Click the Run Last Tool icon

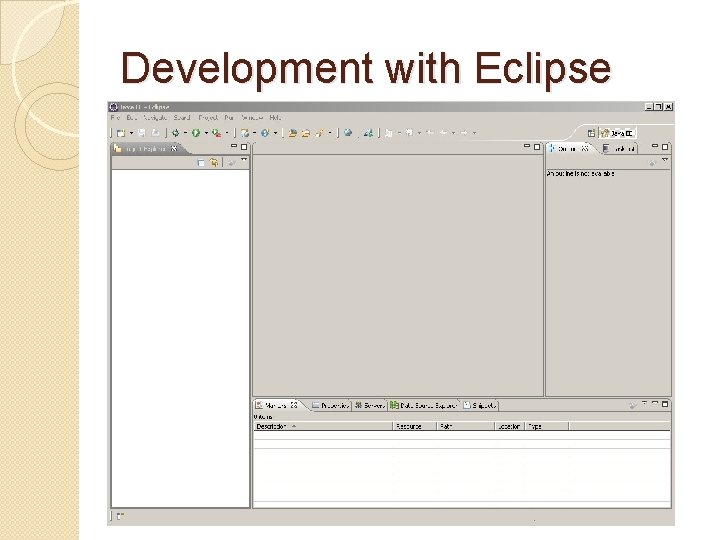click(x=217, y=133)
